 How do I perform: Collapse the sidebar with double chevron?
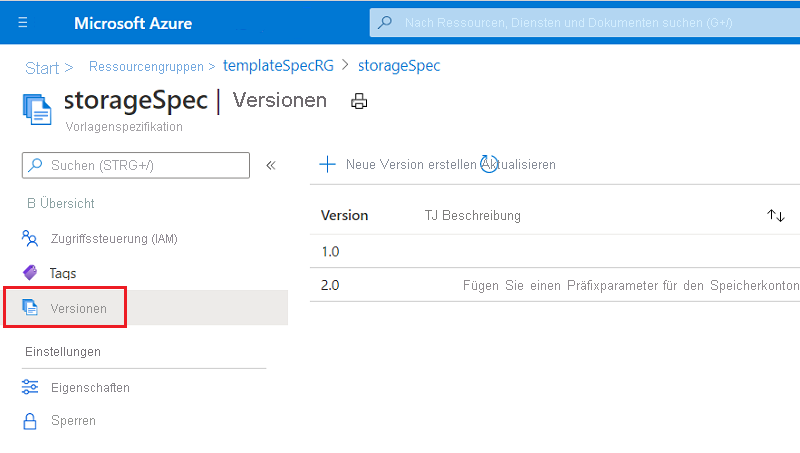tap(271, 165)
